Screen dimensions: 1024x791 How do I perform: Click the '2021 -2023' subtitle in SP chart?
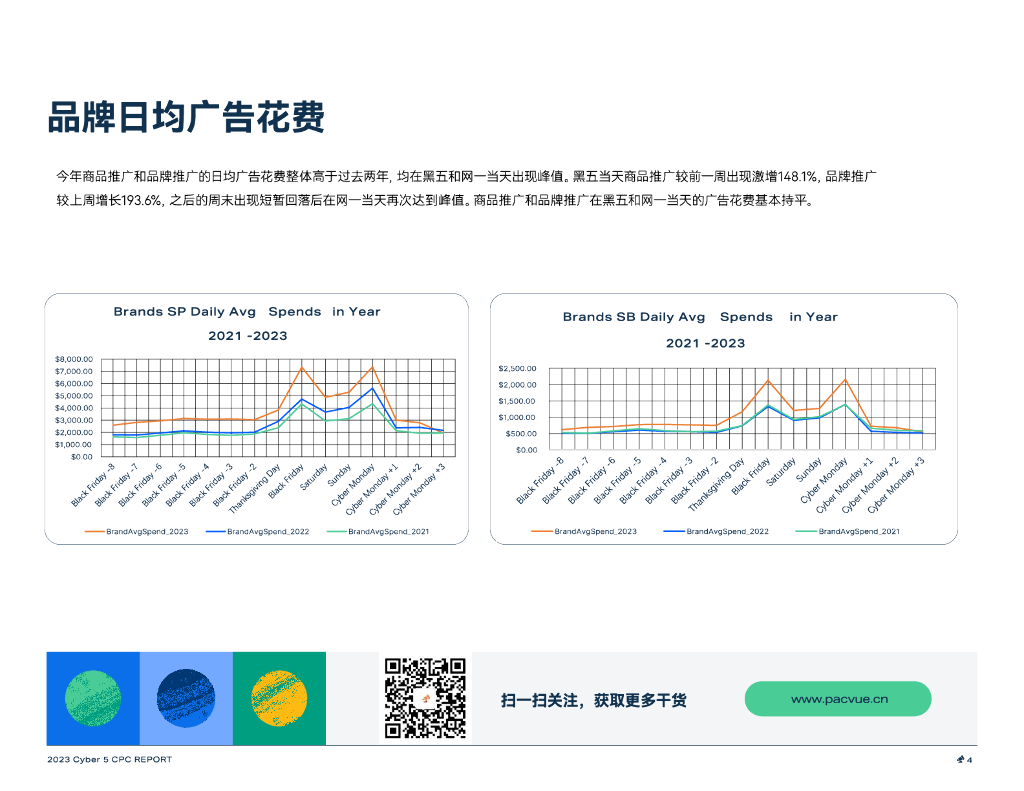[248, 336]
